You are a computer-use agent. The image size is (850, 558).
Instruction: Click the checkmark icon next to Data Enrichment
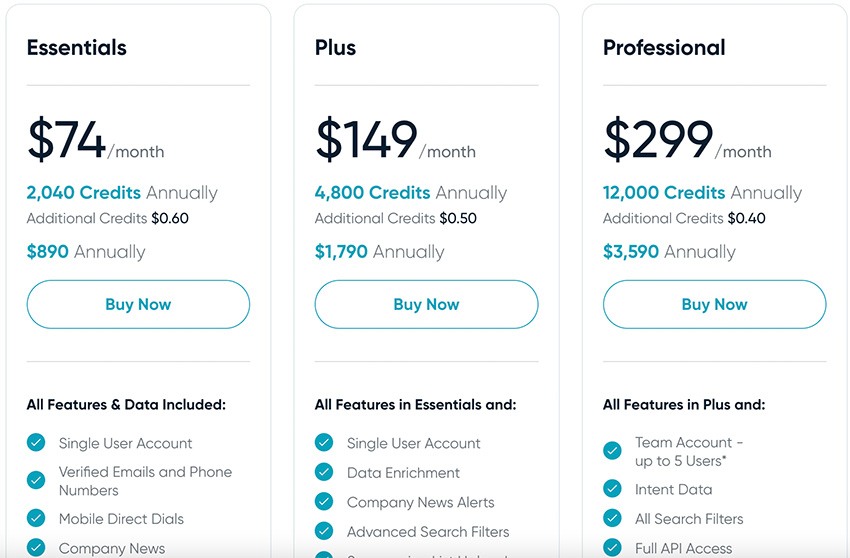coord(324,472)
